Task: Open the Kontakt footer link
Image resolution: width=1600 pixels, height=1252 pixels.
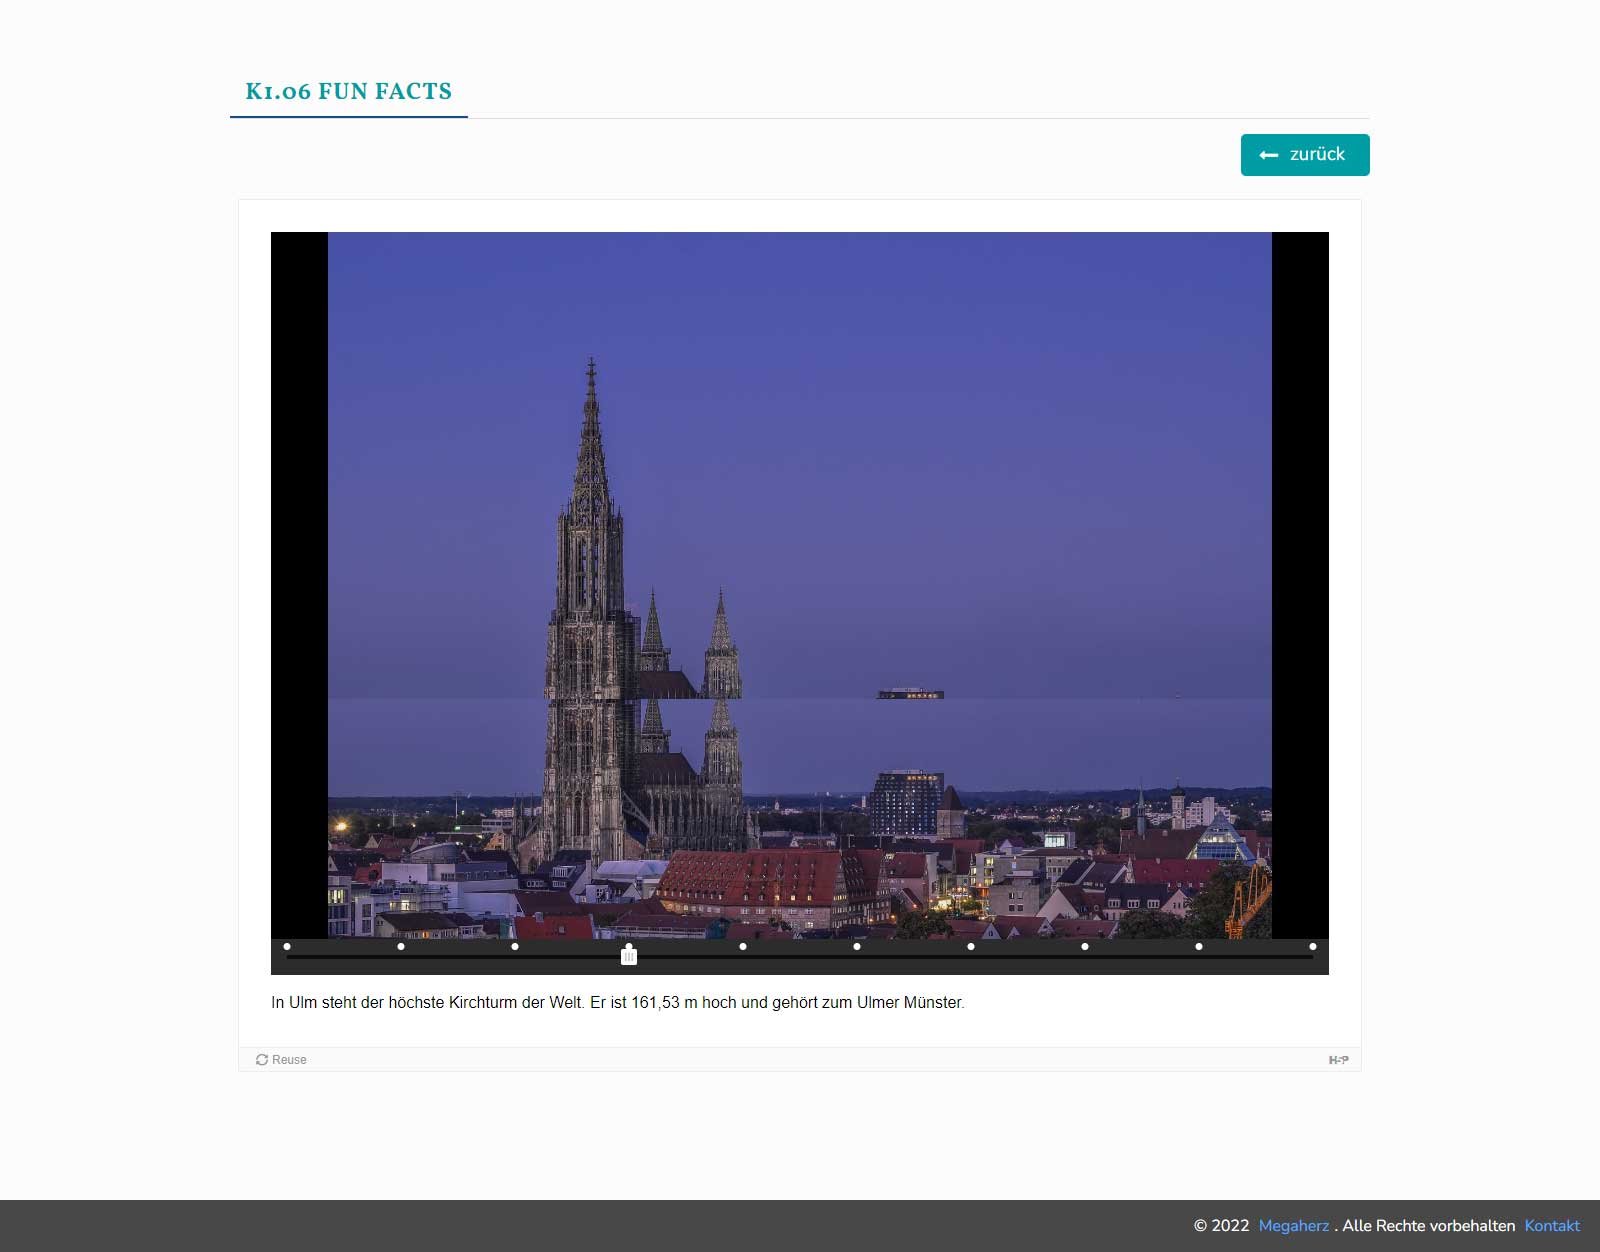Action: tap(1552, 1226)
